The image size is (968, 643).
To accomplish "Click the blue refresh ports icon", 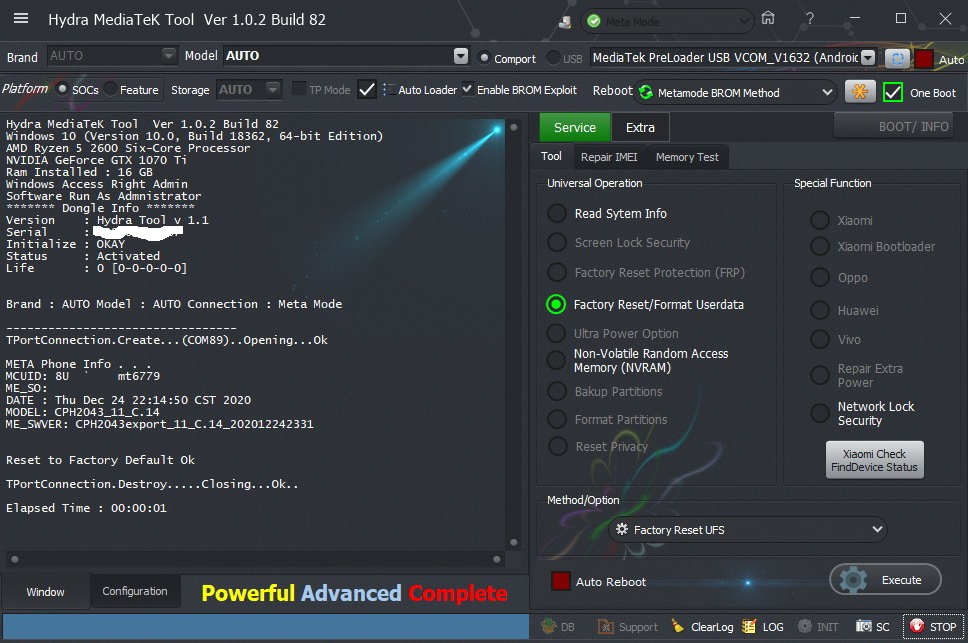I will click(898, 59).
